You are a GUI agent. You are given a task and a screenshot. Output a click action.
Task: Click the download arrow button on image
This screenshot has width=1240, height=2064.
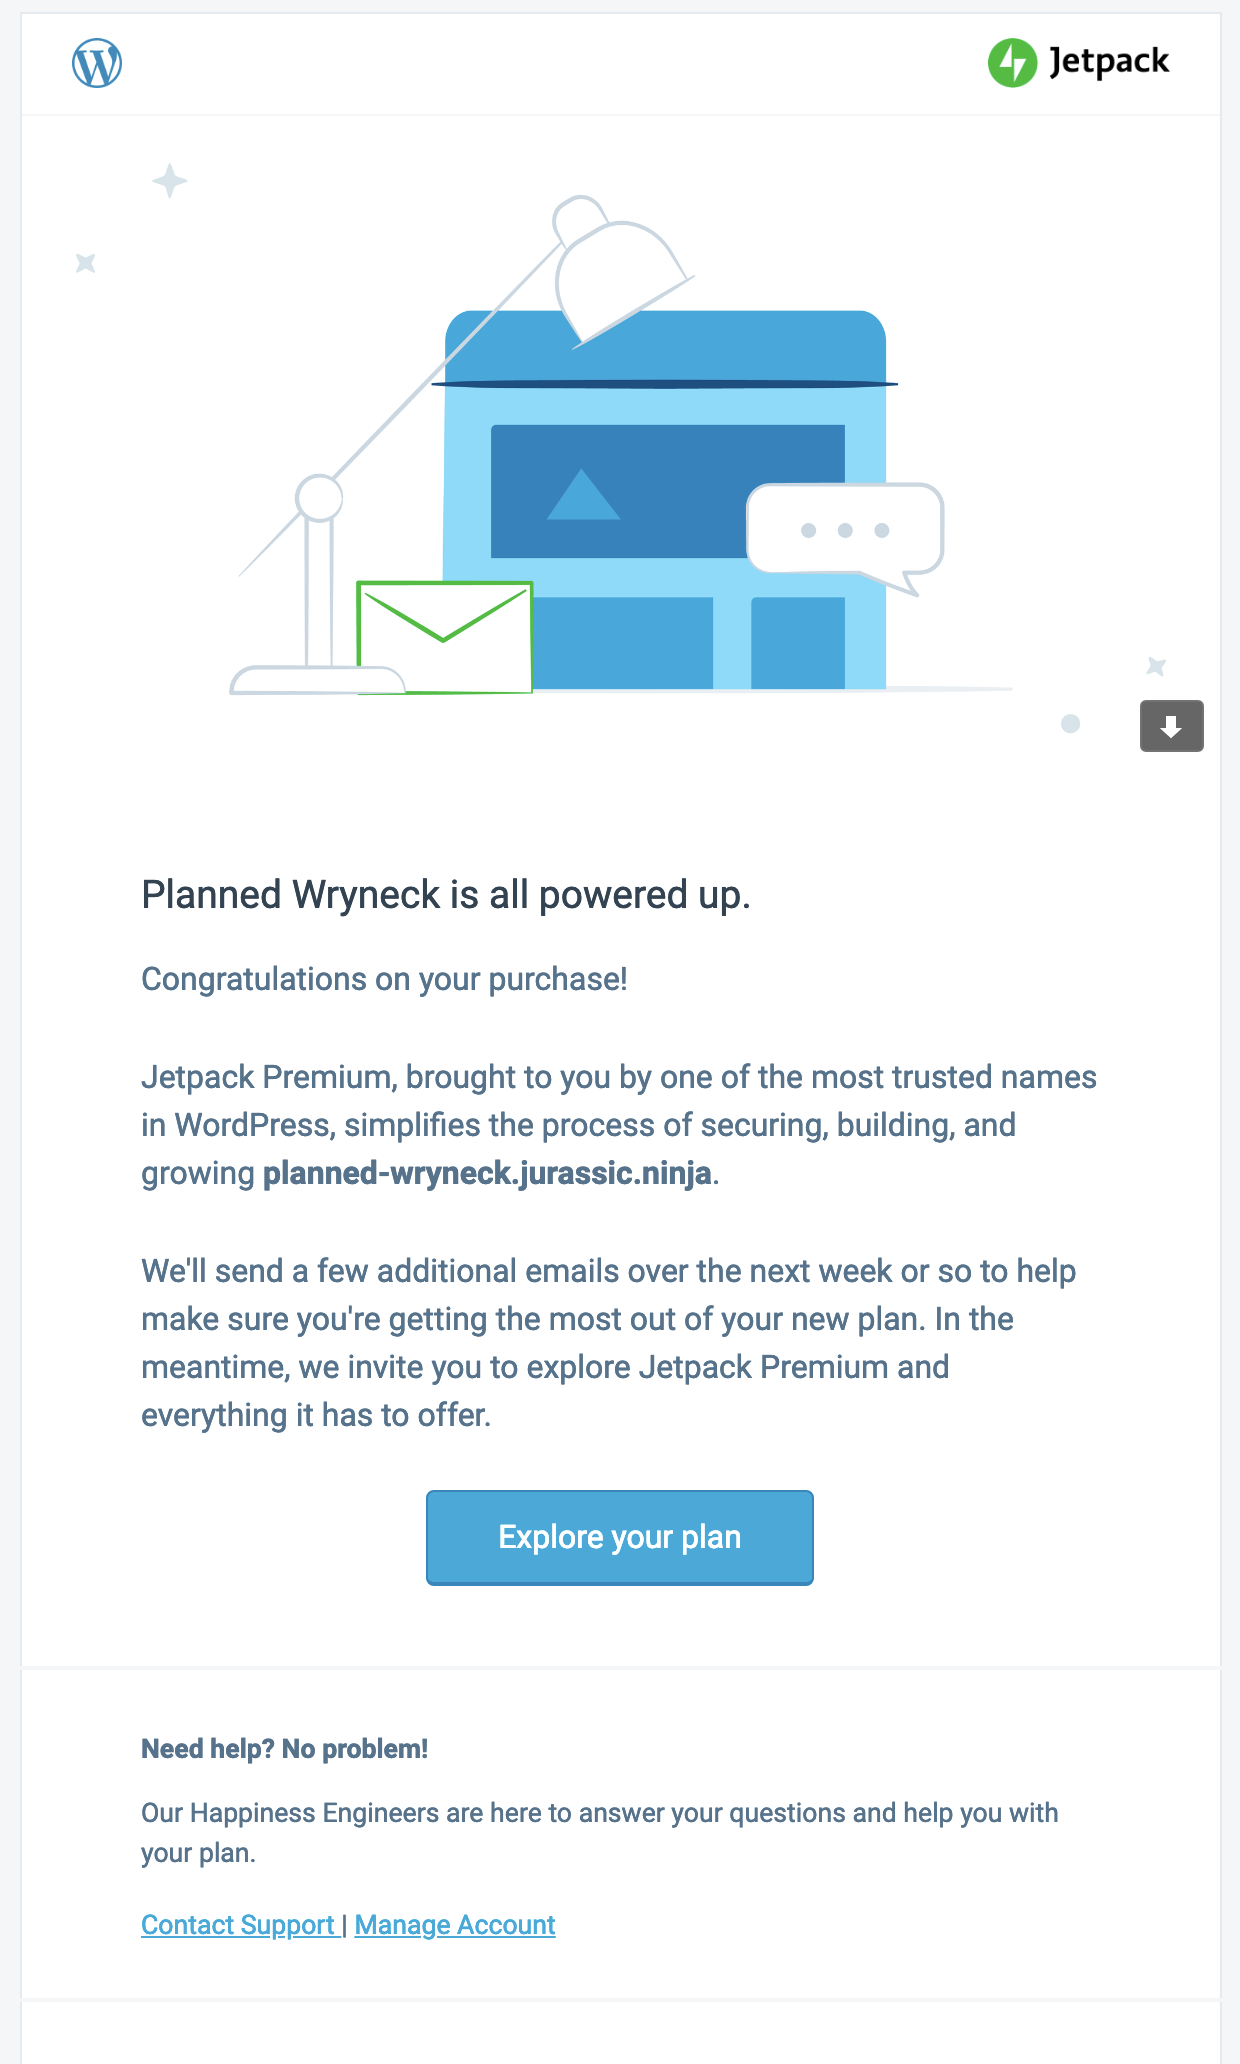(x=1171, y=726)
